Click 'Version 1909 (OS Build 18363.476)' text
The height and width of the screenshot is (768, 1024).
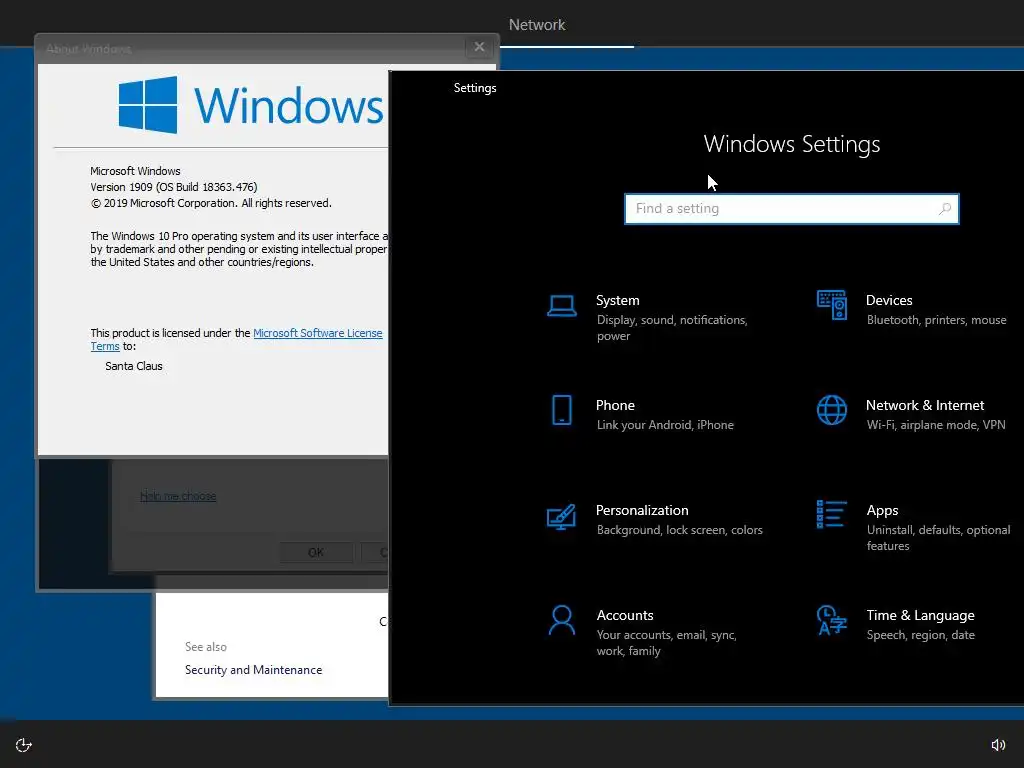tap(174, 187)
